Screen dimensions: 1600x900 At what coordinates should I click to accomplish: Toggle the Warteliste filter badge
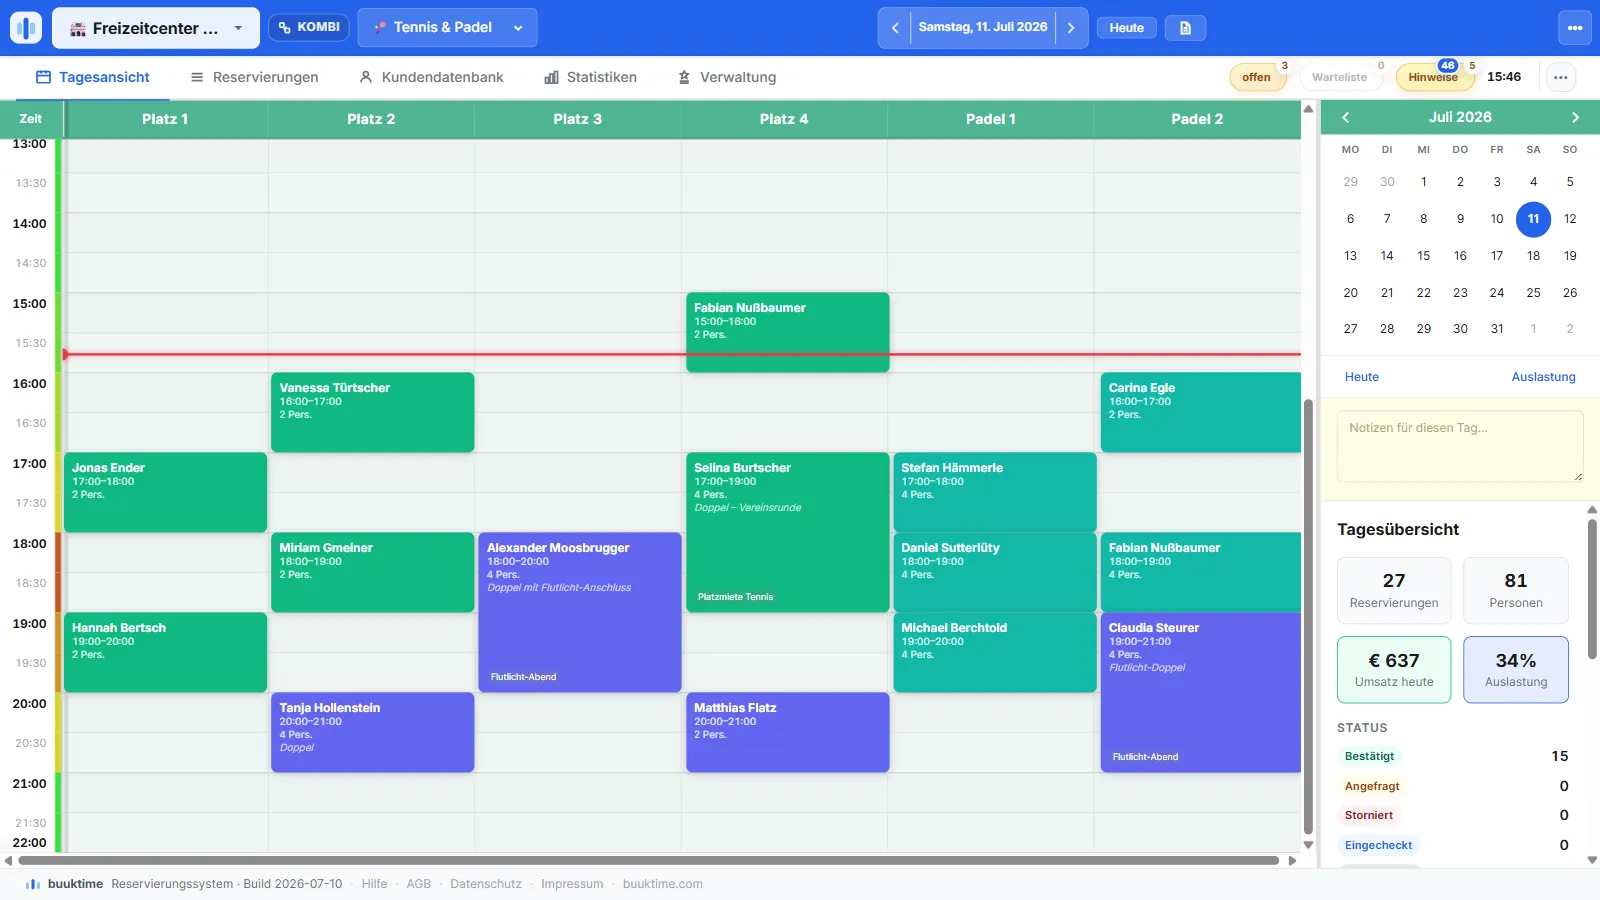(1339, 77)
